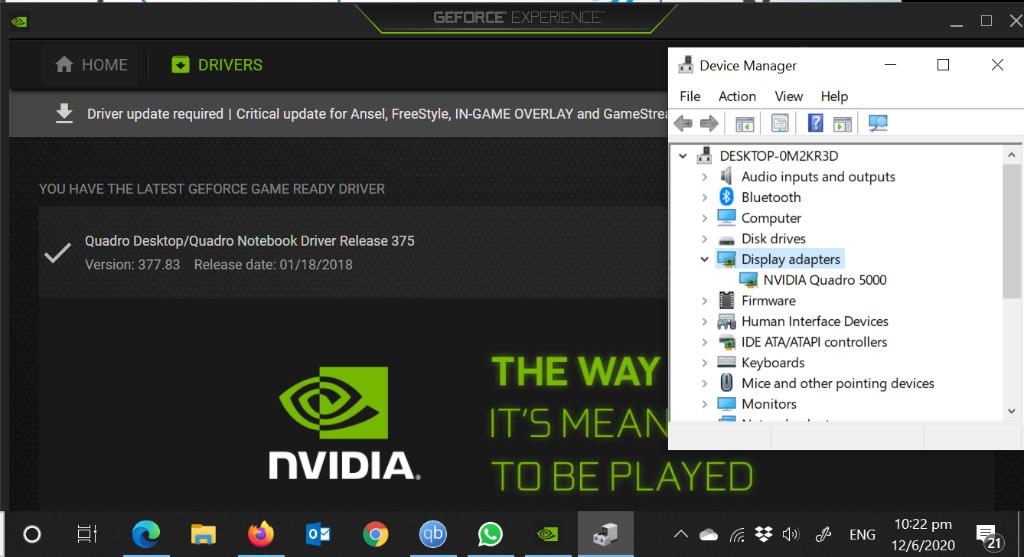Switch to GeForce Experience taskbar icon

click(x=547, y=535)
